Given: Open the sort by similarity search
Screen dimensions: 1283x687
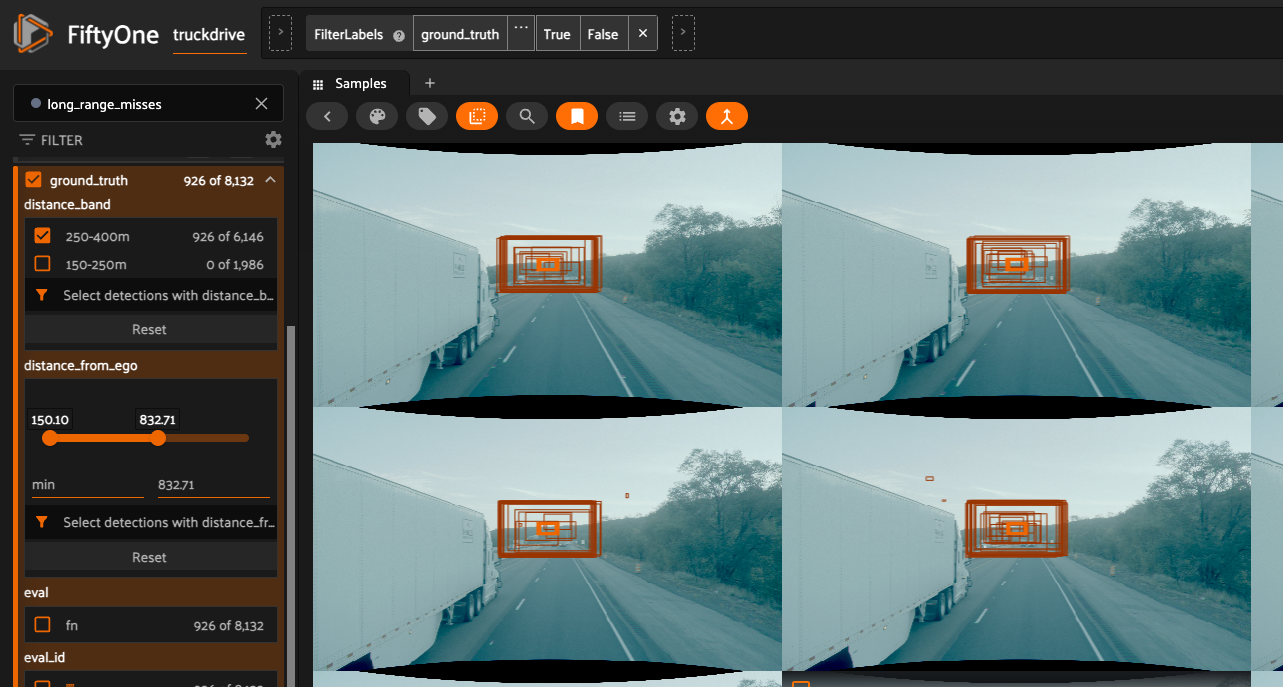Looking at the screenshot, I should click(x=527, y=117).
